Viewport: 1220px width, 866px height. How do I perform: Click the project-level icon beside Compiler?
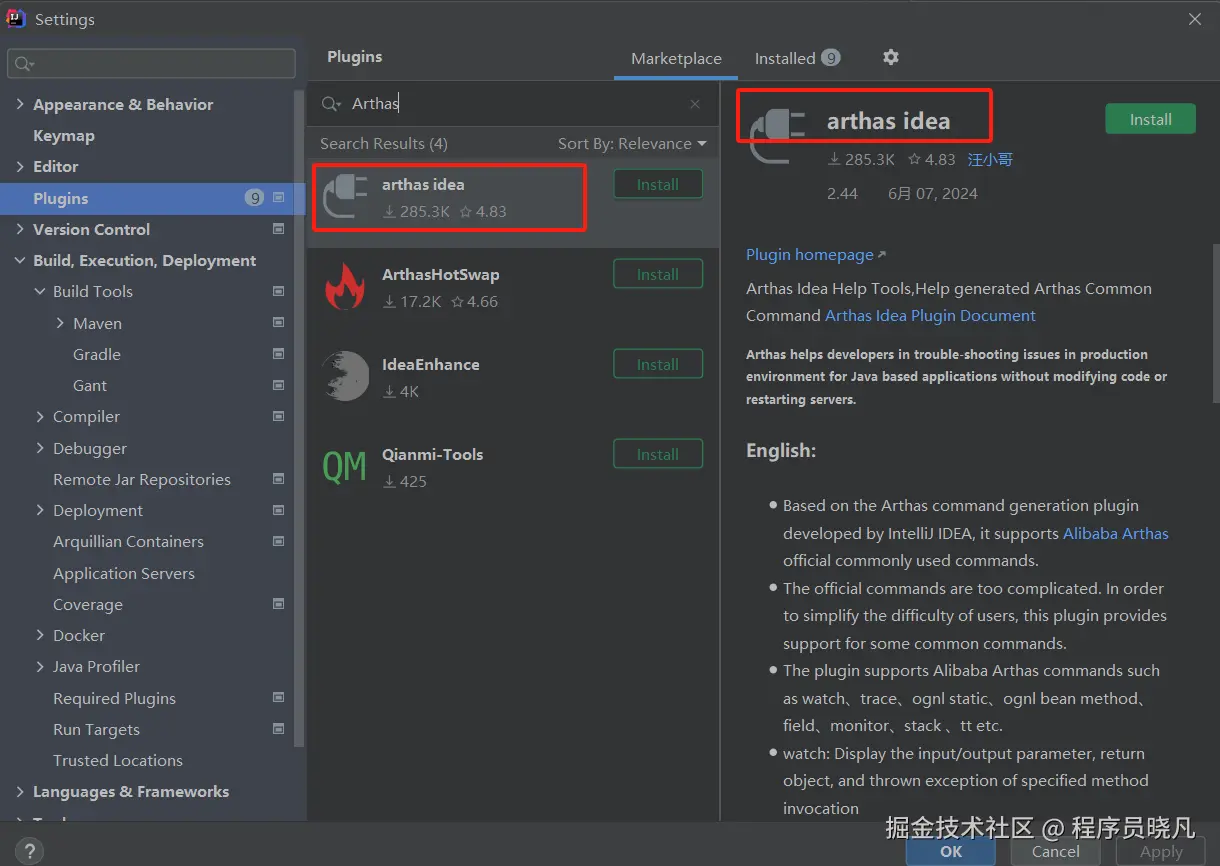[x=279, y=416]
